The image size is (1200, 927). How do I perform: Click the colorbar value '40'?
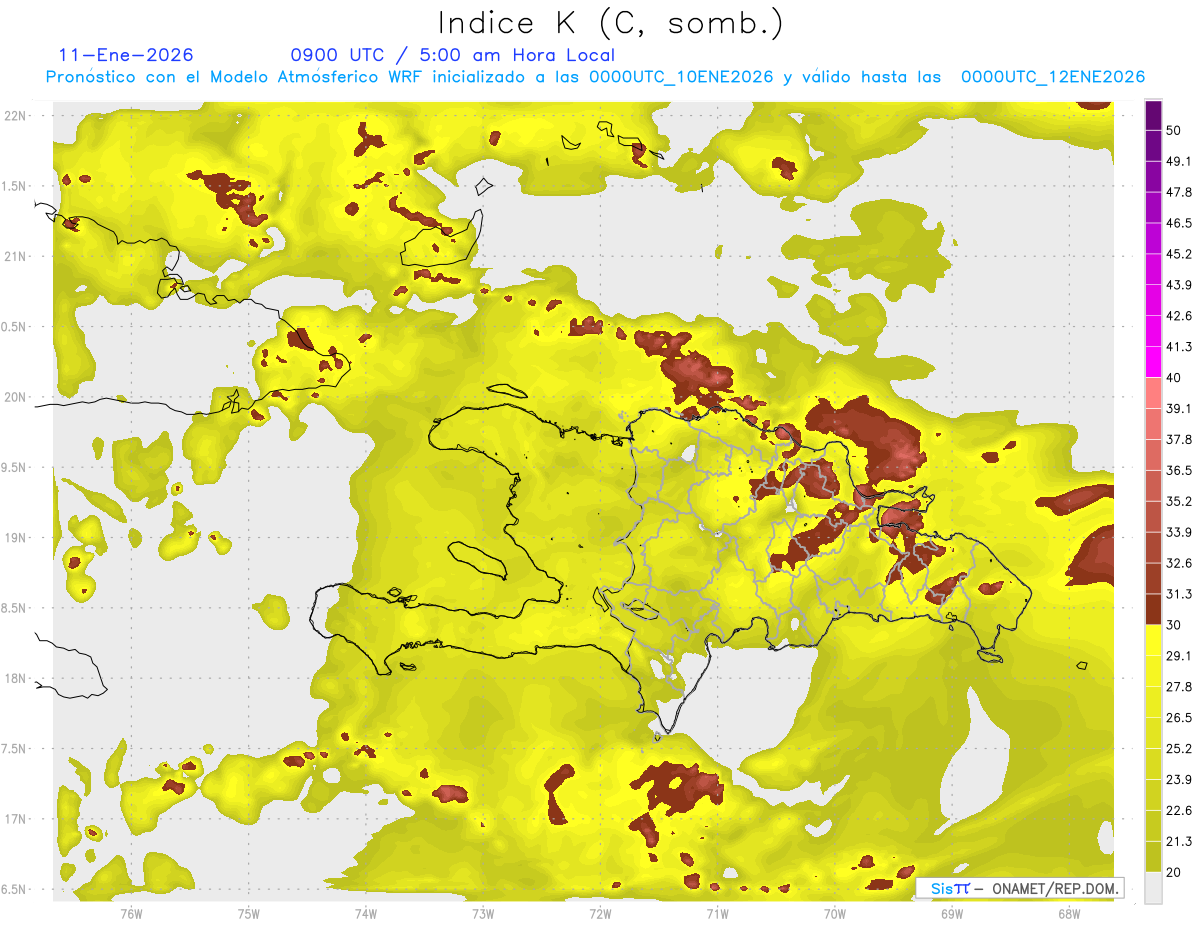click(x=1173, y=378)
